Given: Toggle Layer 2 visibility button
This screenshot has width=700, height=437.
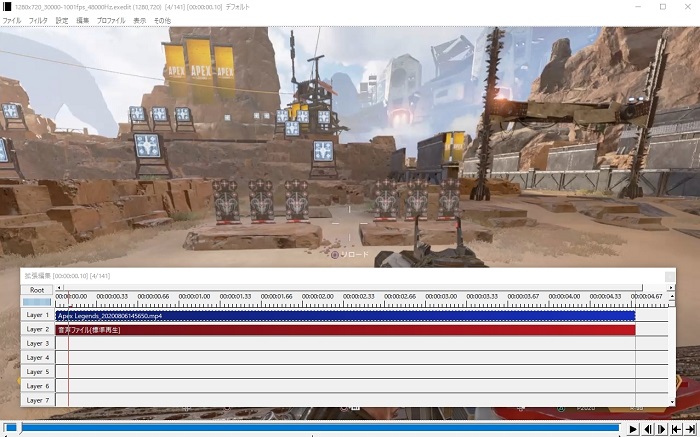Looking at the screenshot, I should click(x=38, y=329).
